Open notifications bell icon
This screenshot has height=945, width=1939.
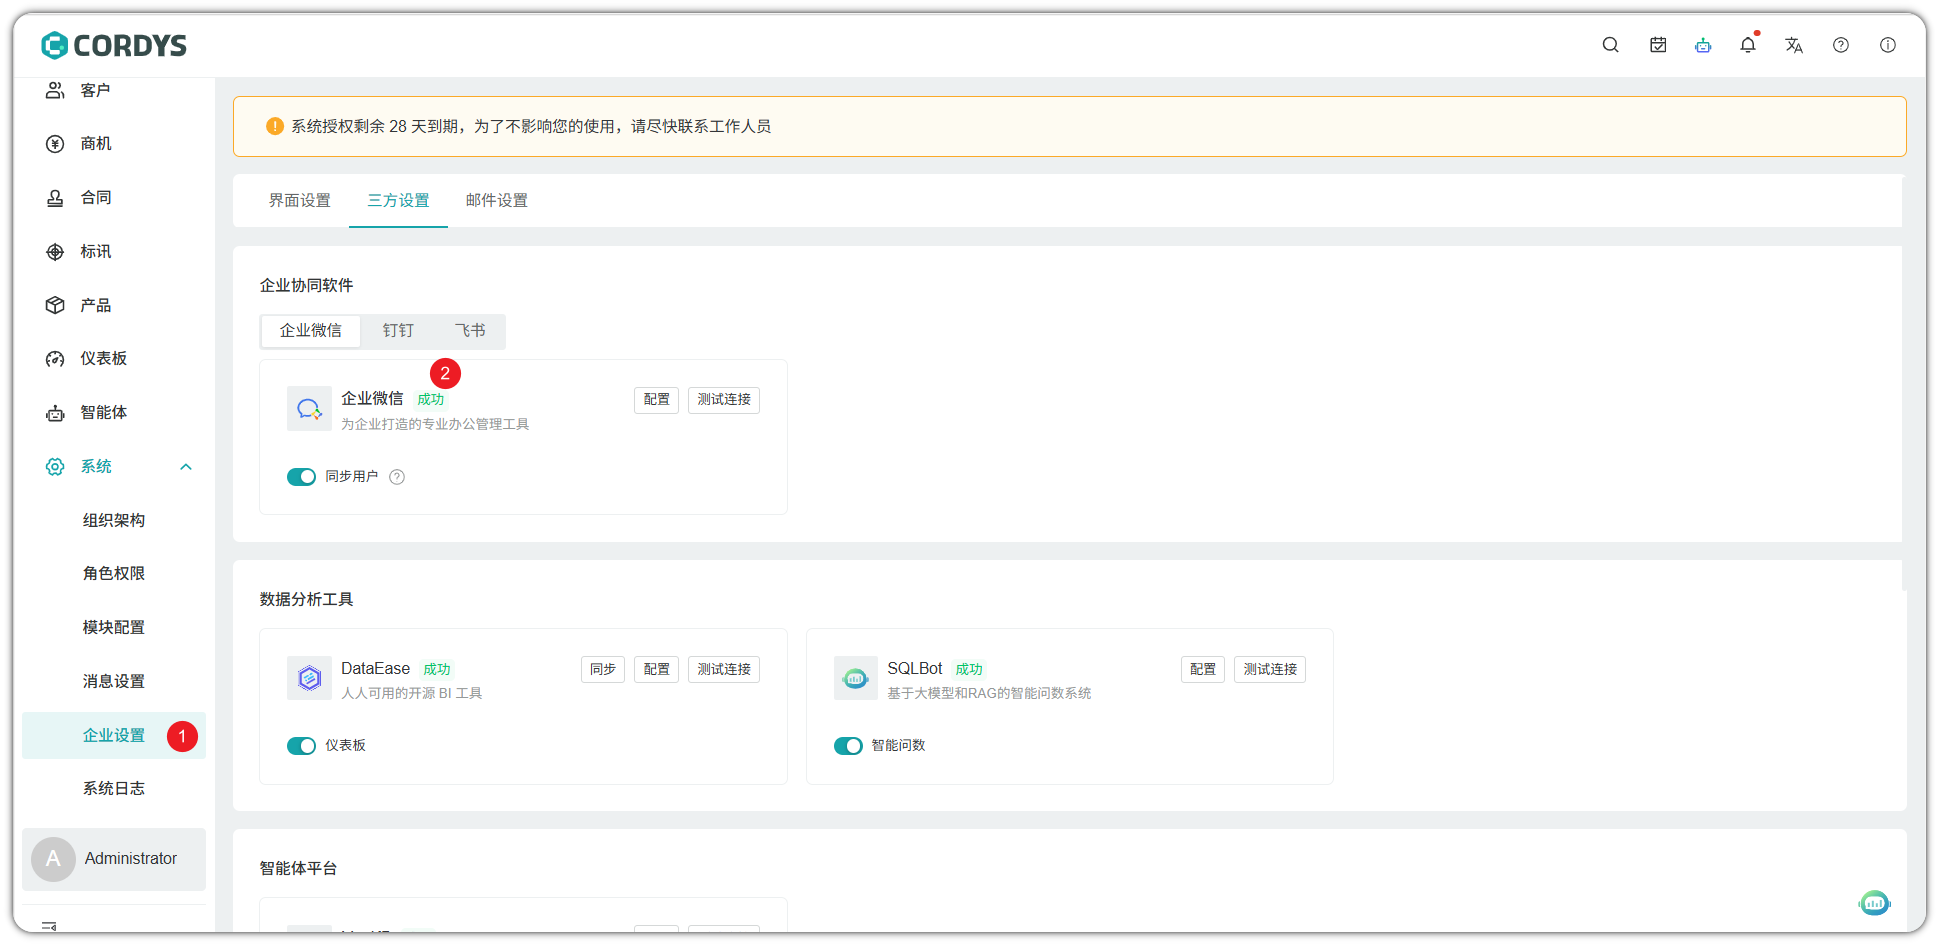pos(1748,45)
